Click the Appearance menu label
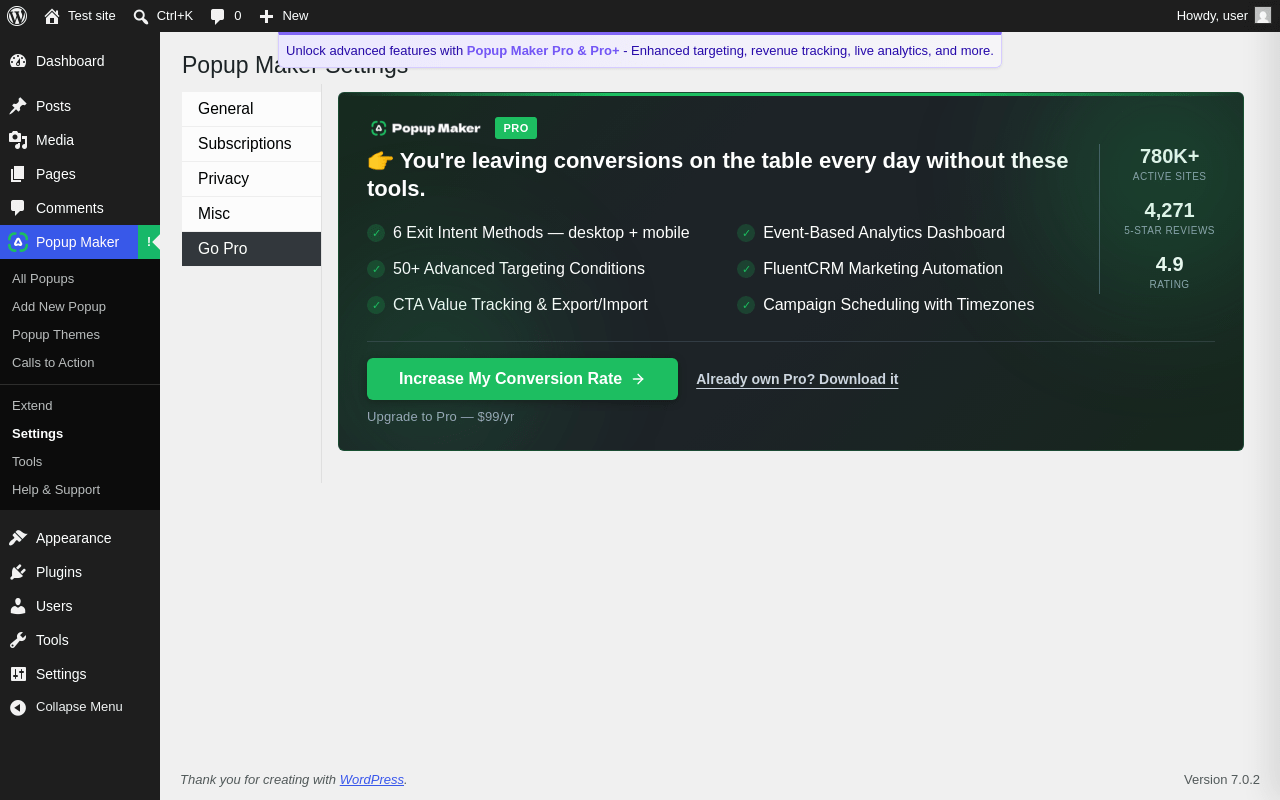The width and height of the screenshot is (1280, 800). tap(74, 538)
